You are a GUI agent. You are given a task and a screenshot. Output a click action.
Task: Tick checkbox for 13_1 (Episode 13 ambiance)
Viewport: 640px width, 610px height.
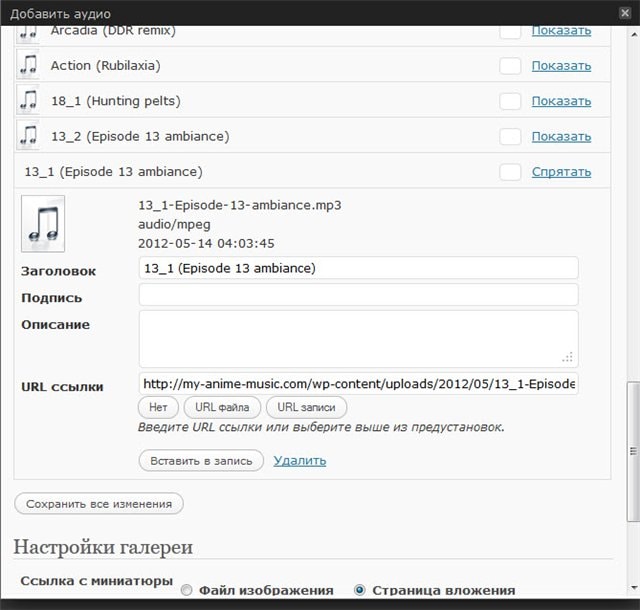point(510,171)
